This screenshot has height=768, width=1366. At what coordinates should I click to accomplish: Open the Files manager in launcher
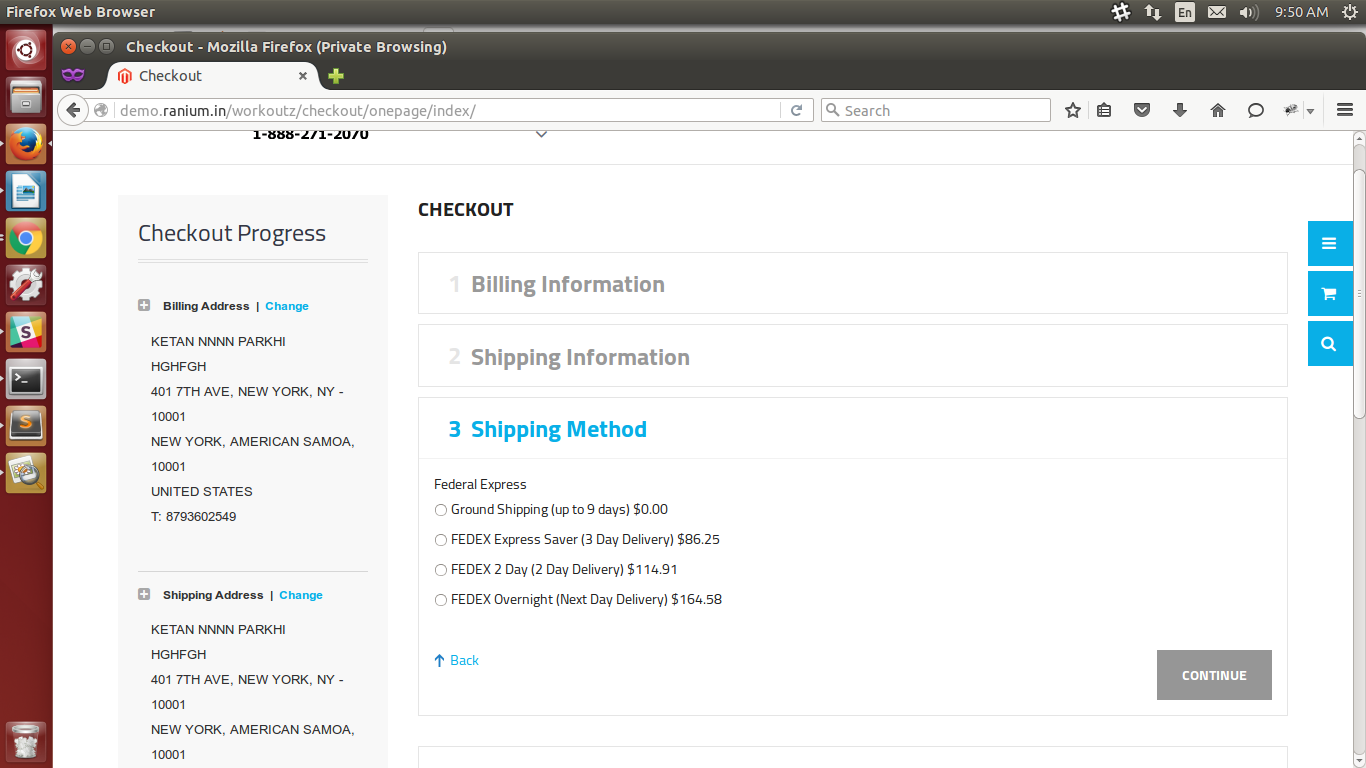[x=26, y=97]
